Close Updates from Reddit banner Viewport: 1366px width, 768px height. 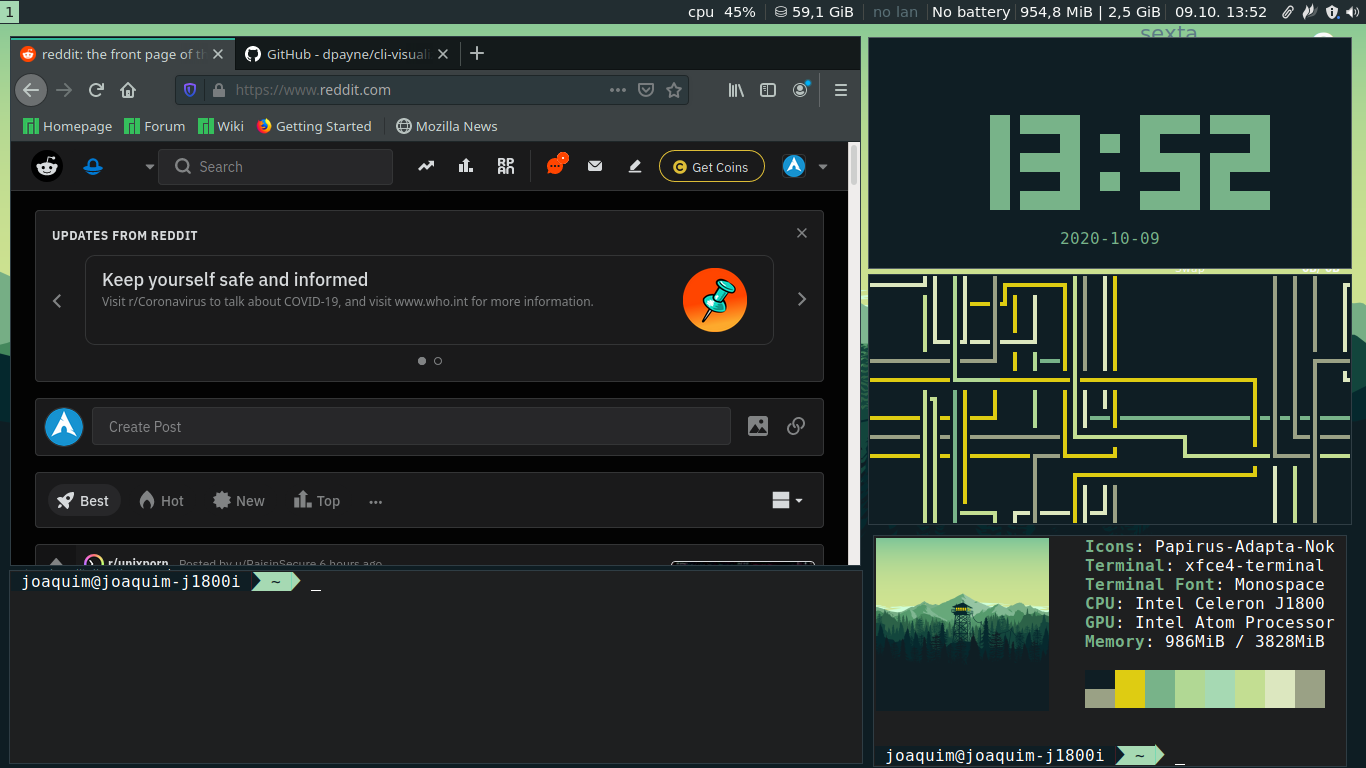(x=801, y=233)
